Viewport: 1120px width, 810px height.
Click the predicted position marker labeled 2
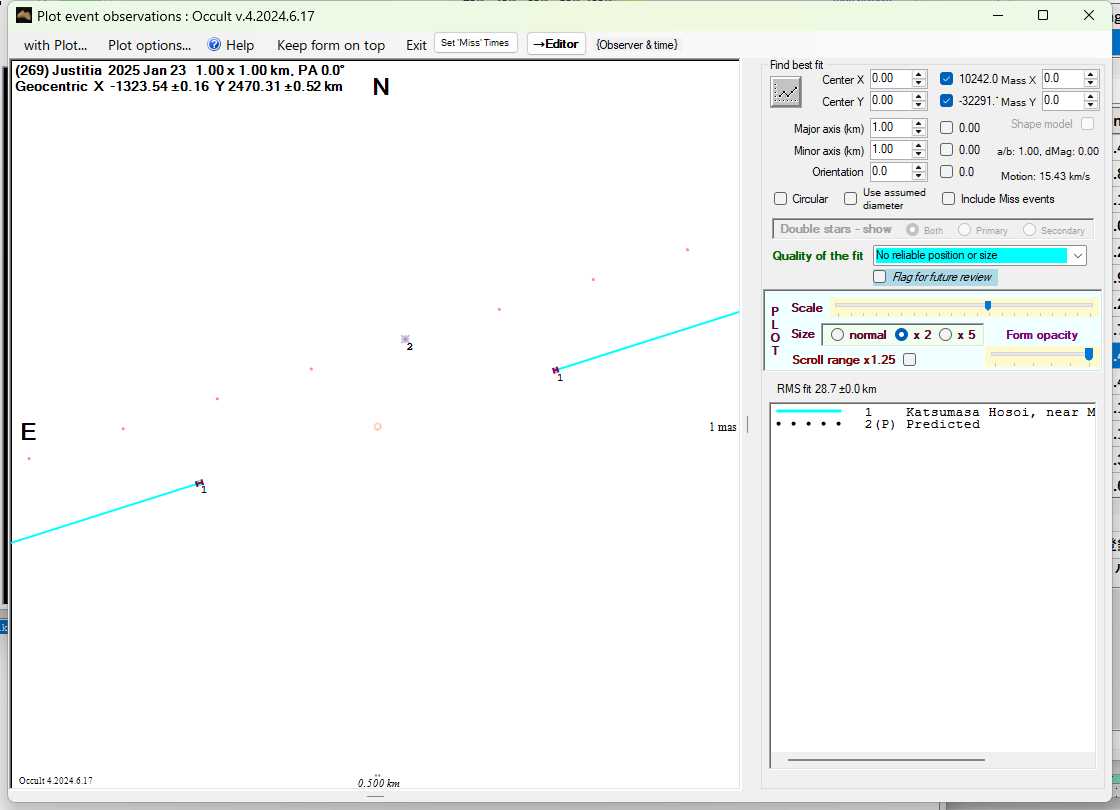[405, 340]
